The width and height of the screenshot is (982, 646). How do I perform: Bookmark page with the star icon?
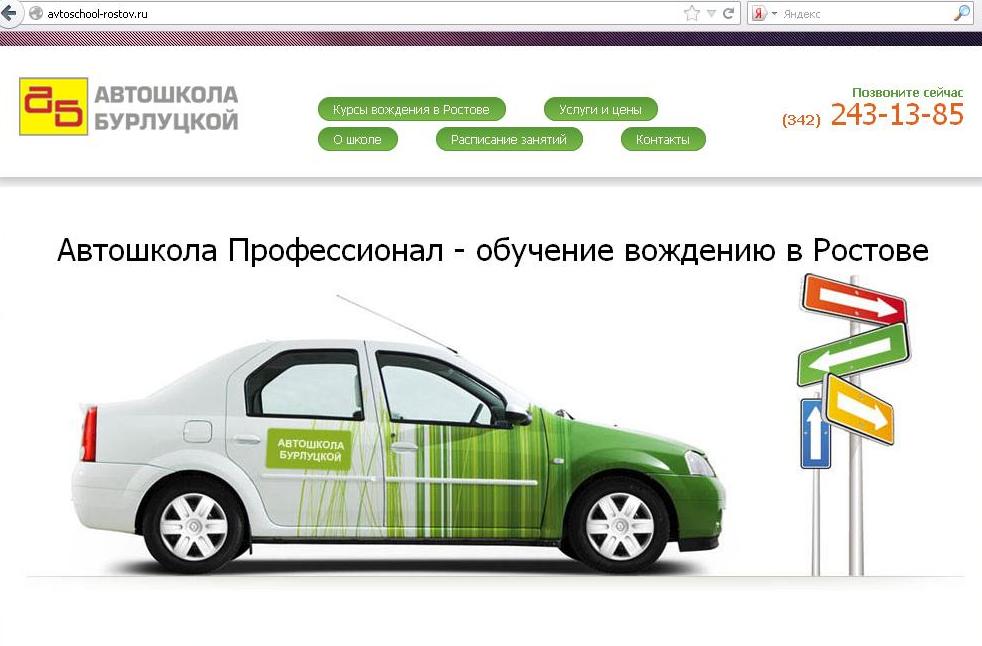691,13
